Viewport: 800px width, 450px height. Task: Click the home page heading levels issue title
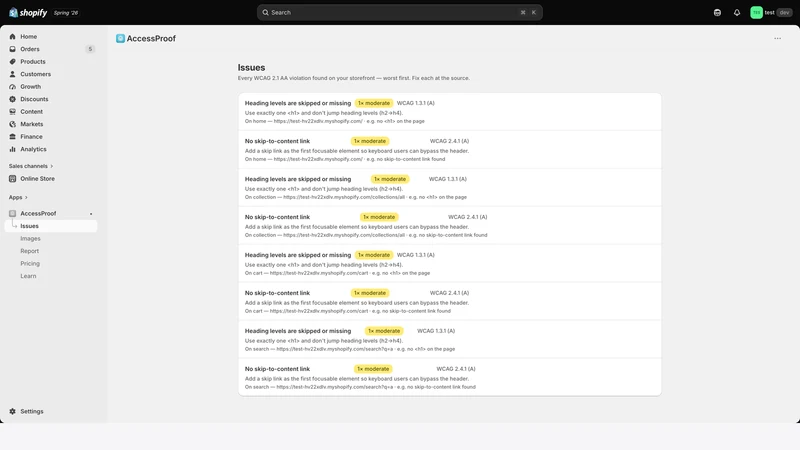coord(298,103)
